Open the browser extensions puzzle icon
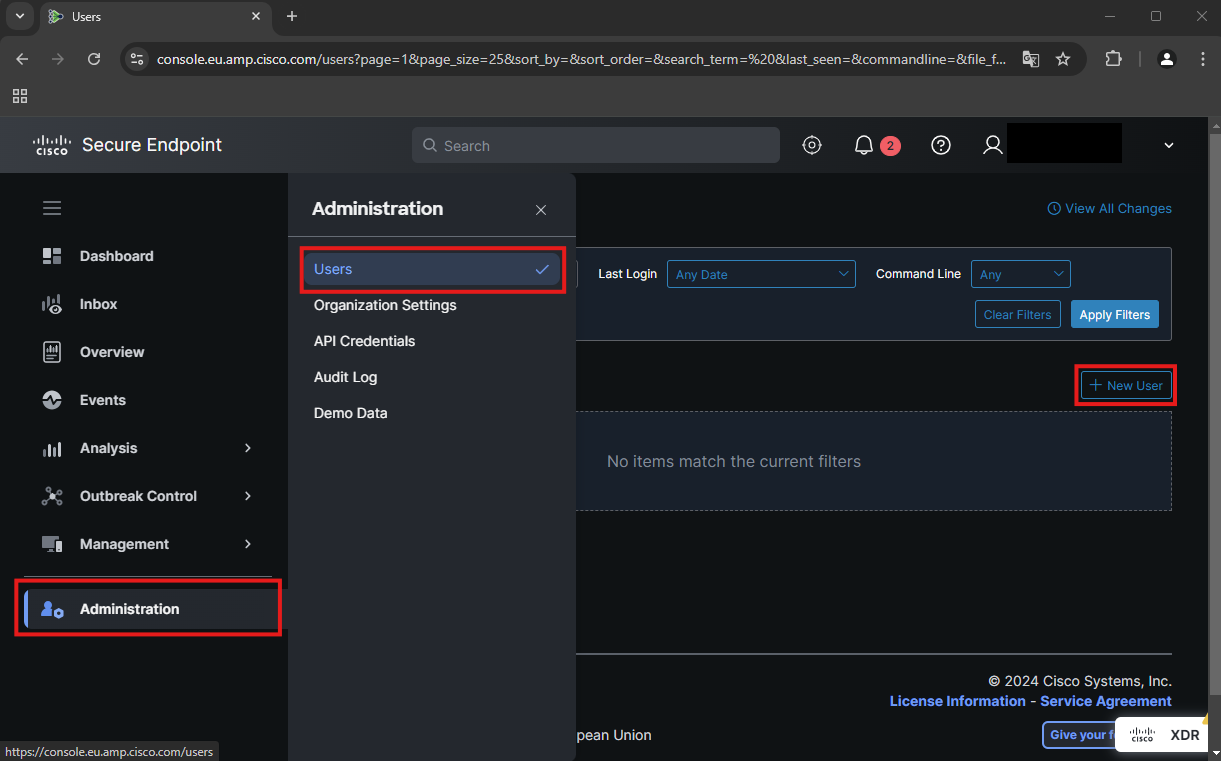1221x761 pixels. point(1113,59)
